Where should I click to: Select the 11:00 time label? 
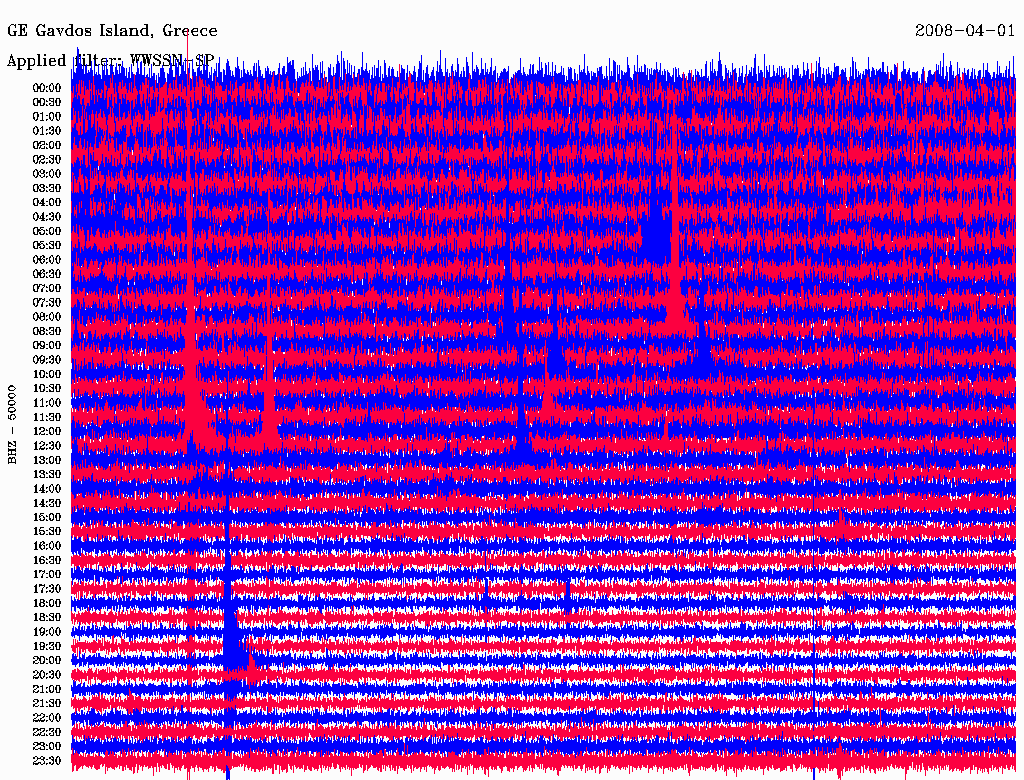[47, 403]
